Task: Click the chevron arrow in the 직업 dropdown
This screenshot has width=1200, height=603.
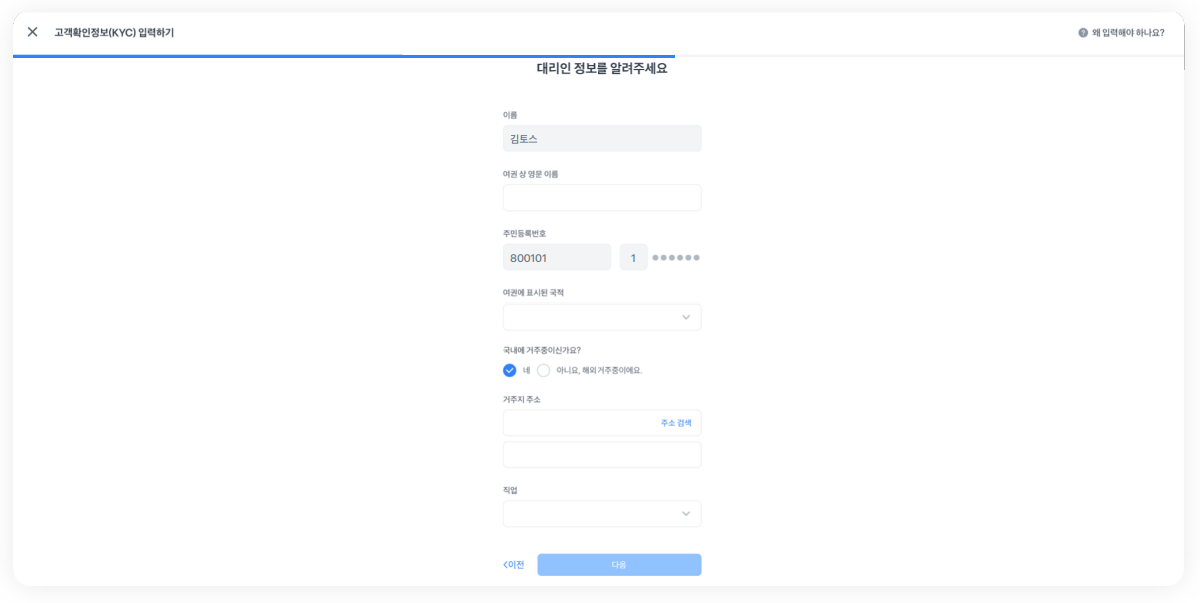Action: [x=686, y=514]
